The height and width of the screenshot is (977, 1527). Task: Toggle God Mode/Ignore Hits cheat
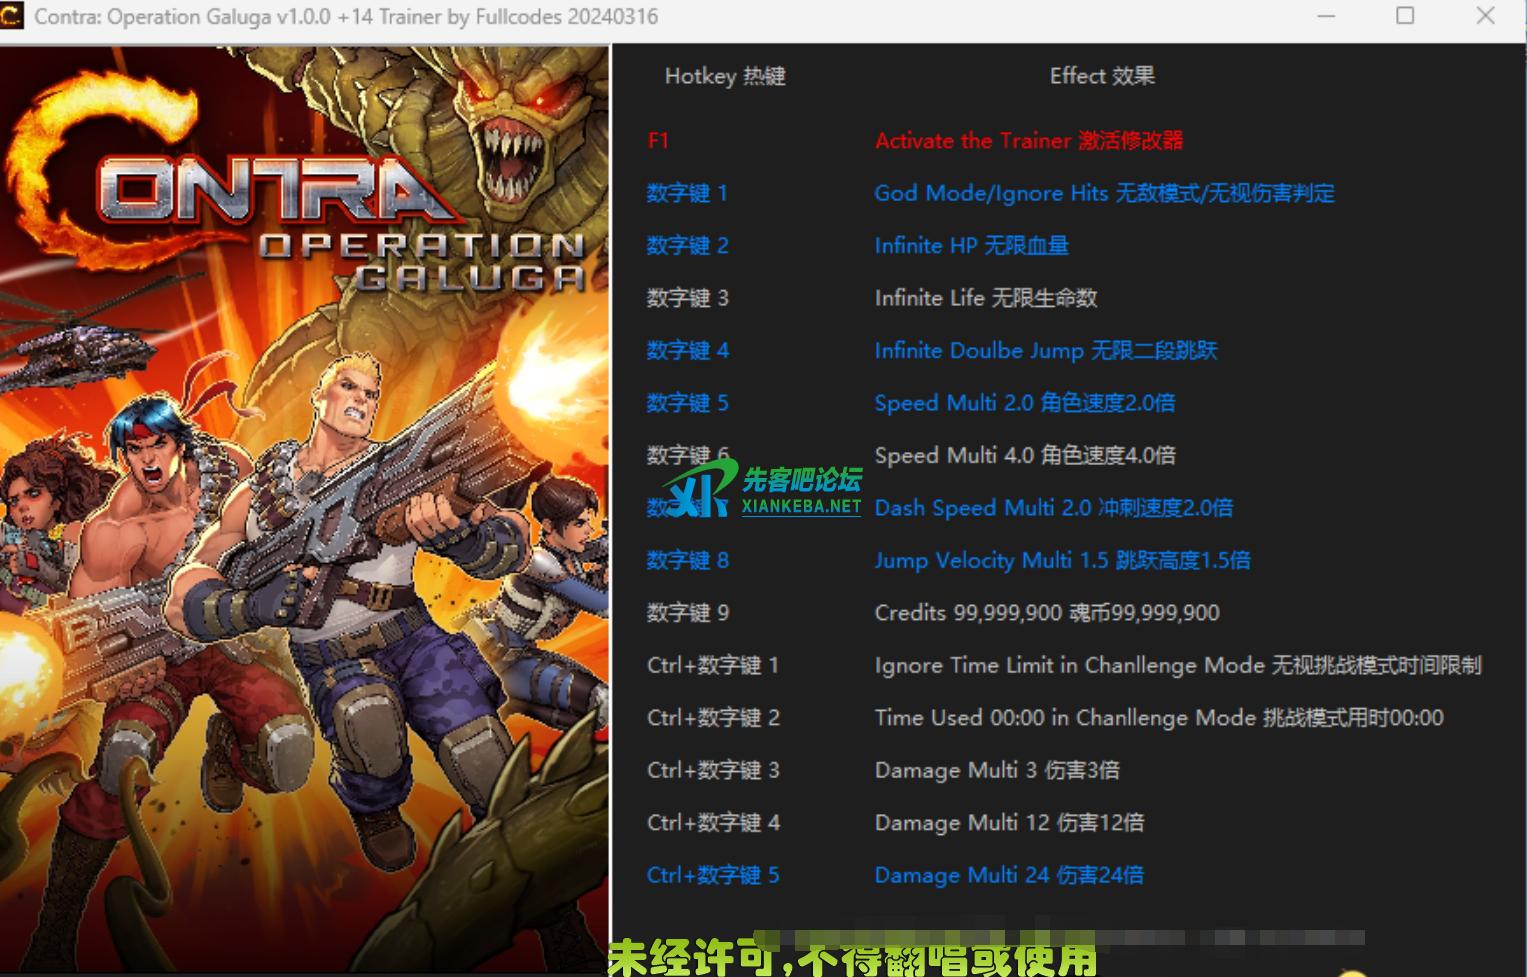pos(1104,193)
